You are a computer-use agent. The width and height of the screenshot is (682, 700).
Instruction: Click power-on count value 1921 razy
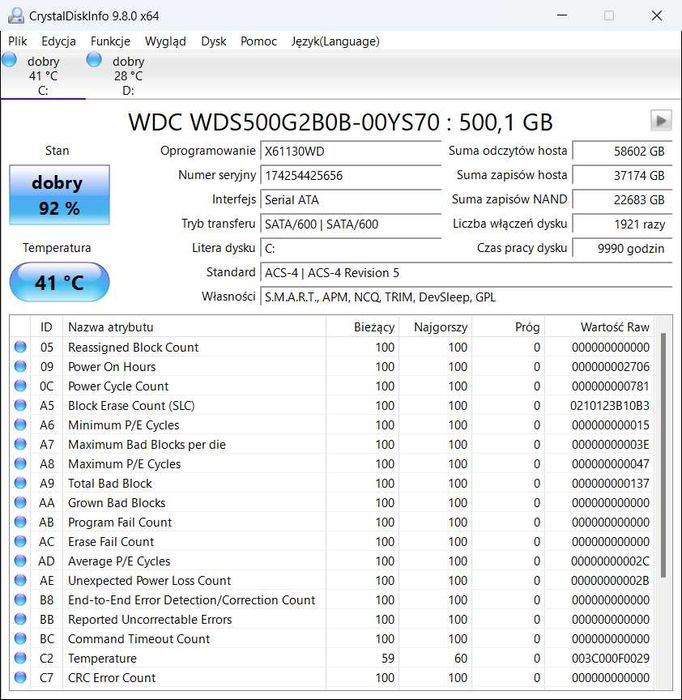tap(622, 224)
